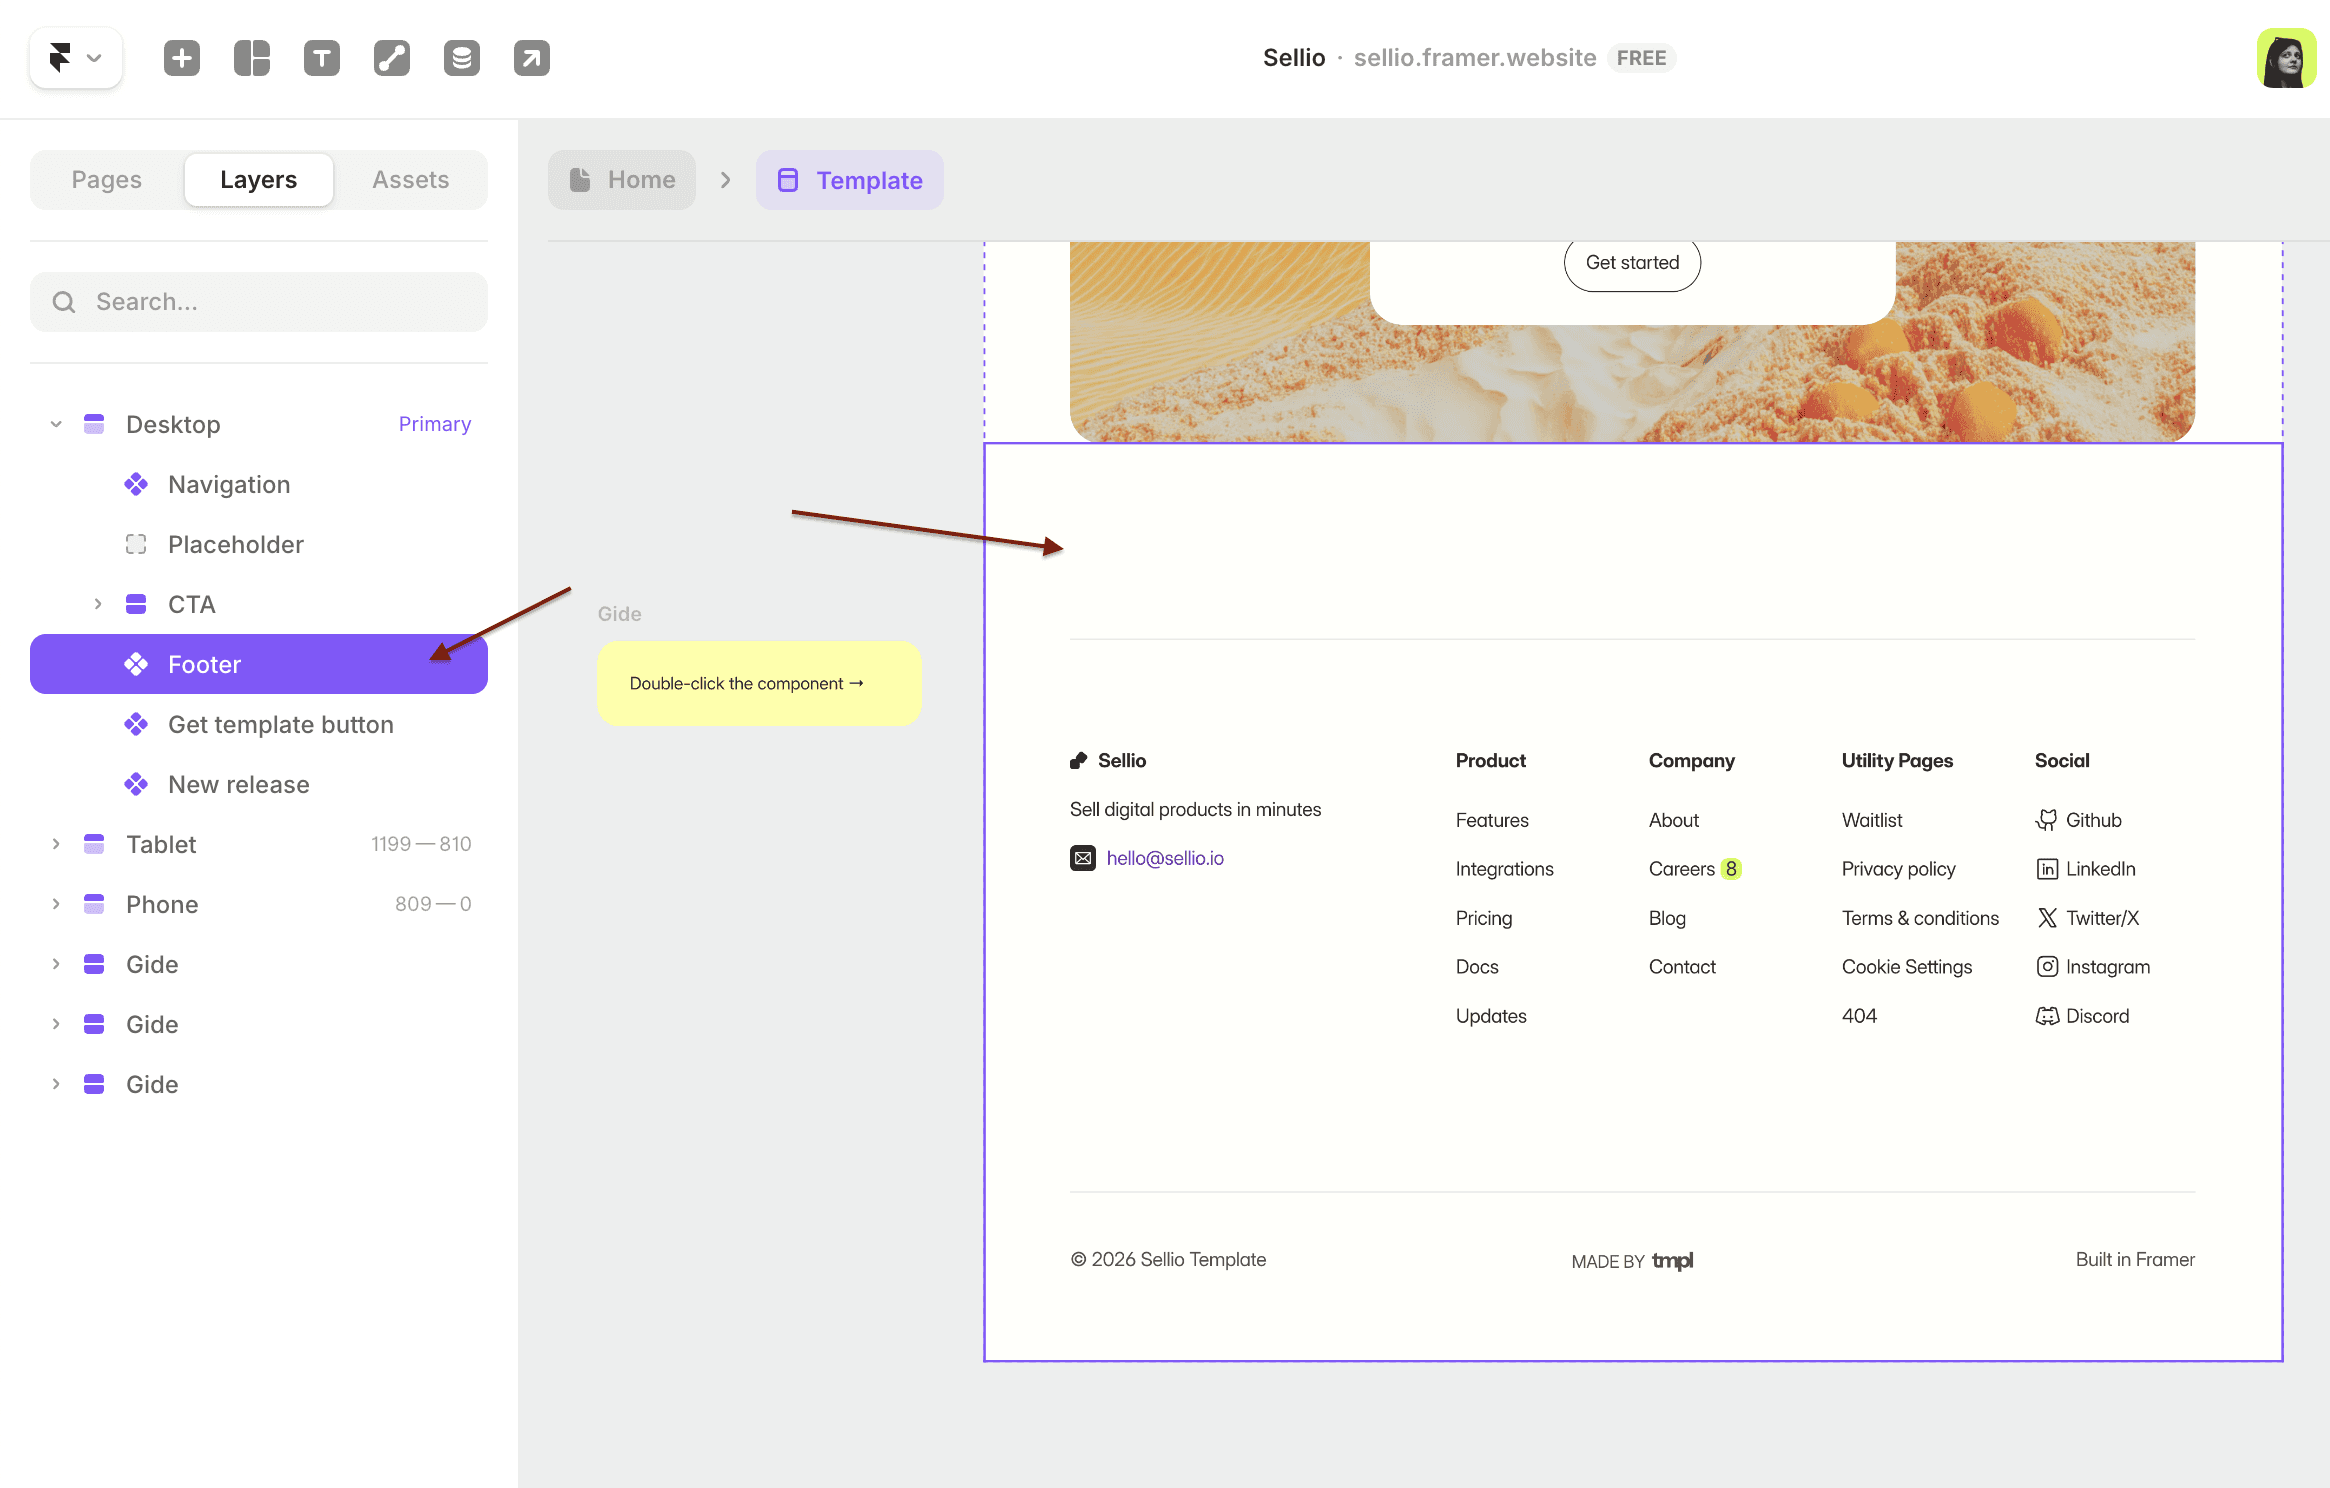Viewport: 2330px width, 1488px height.
Task: Click the third Gide stack icon
Action: point(94,1084)
